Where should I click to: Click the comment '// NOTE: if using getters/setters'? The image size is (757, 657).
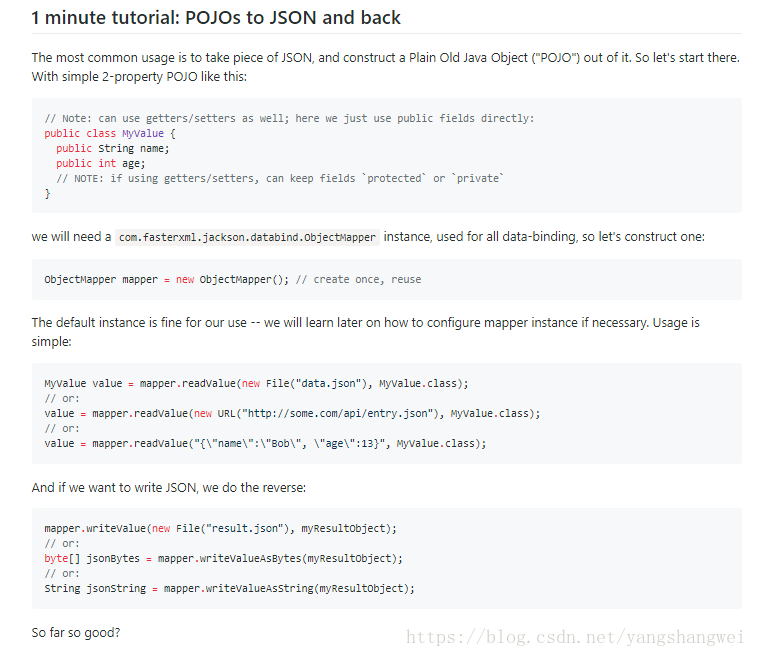pyautogui.click(x=280, y=178)
